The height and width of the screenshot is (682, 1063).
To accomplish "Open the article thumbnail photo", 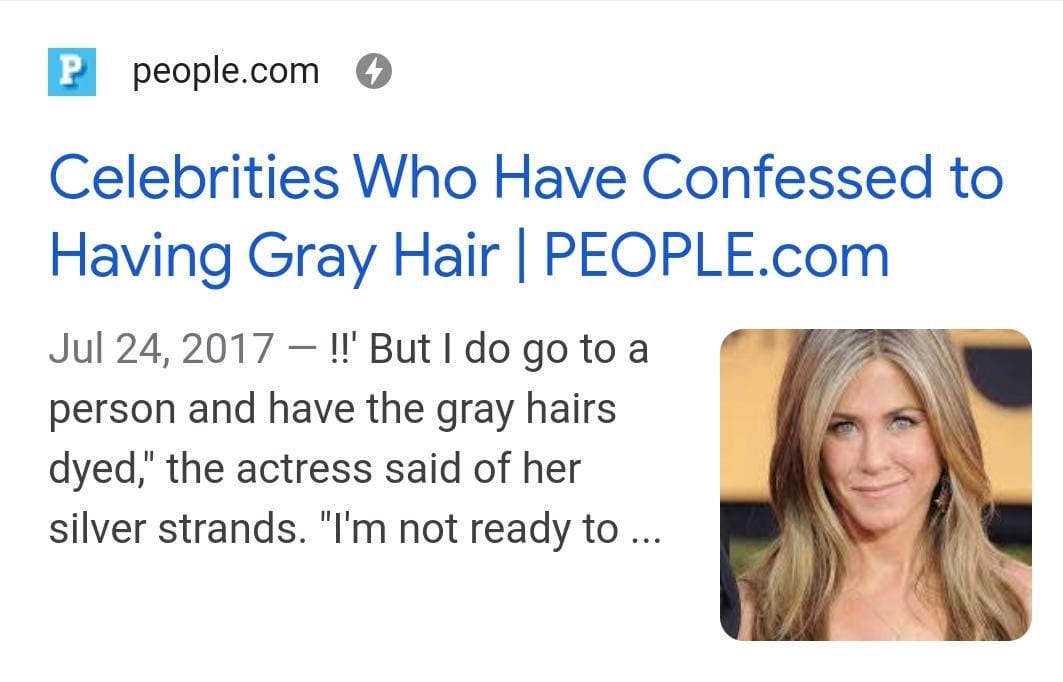I will coord(876,485).
